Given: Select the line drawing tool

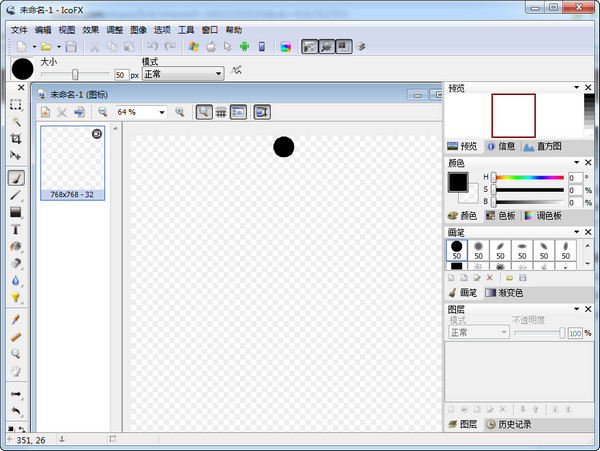Looking at the screenshot, I should click(x=16, y=194).
